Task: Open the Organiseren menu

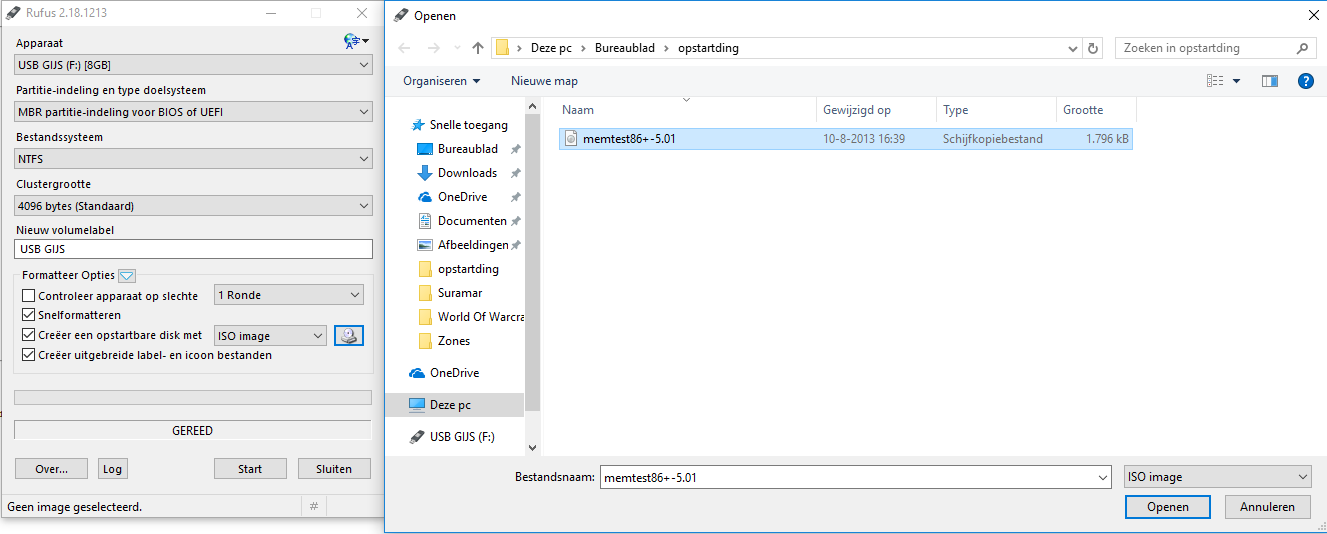Action: tap(441, 81)
